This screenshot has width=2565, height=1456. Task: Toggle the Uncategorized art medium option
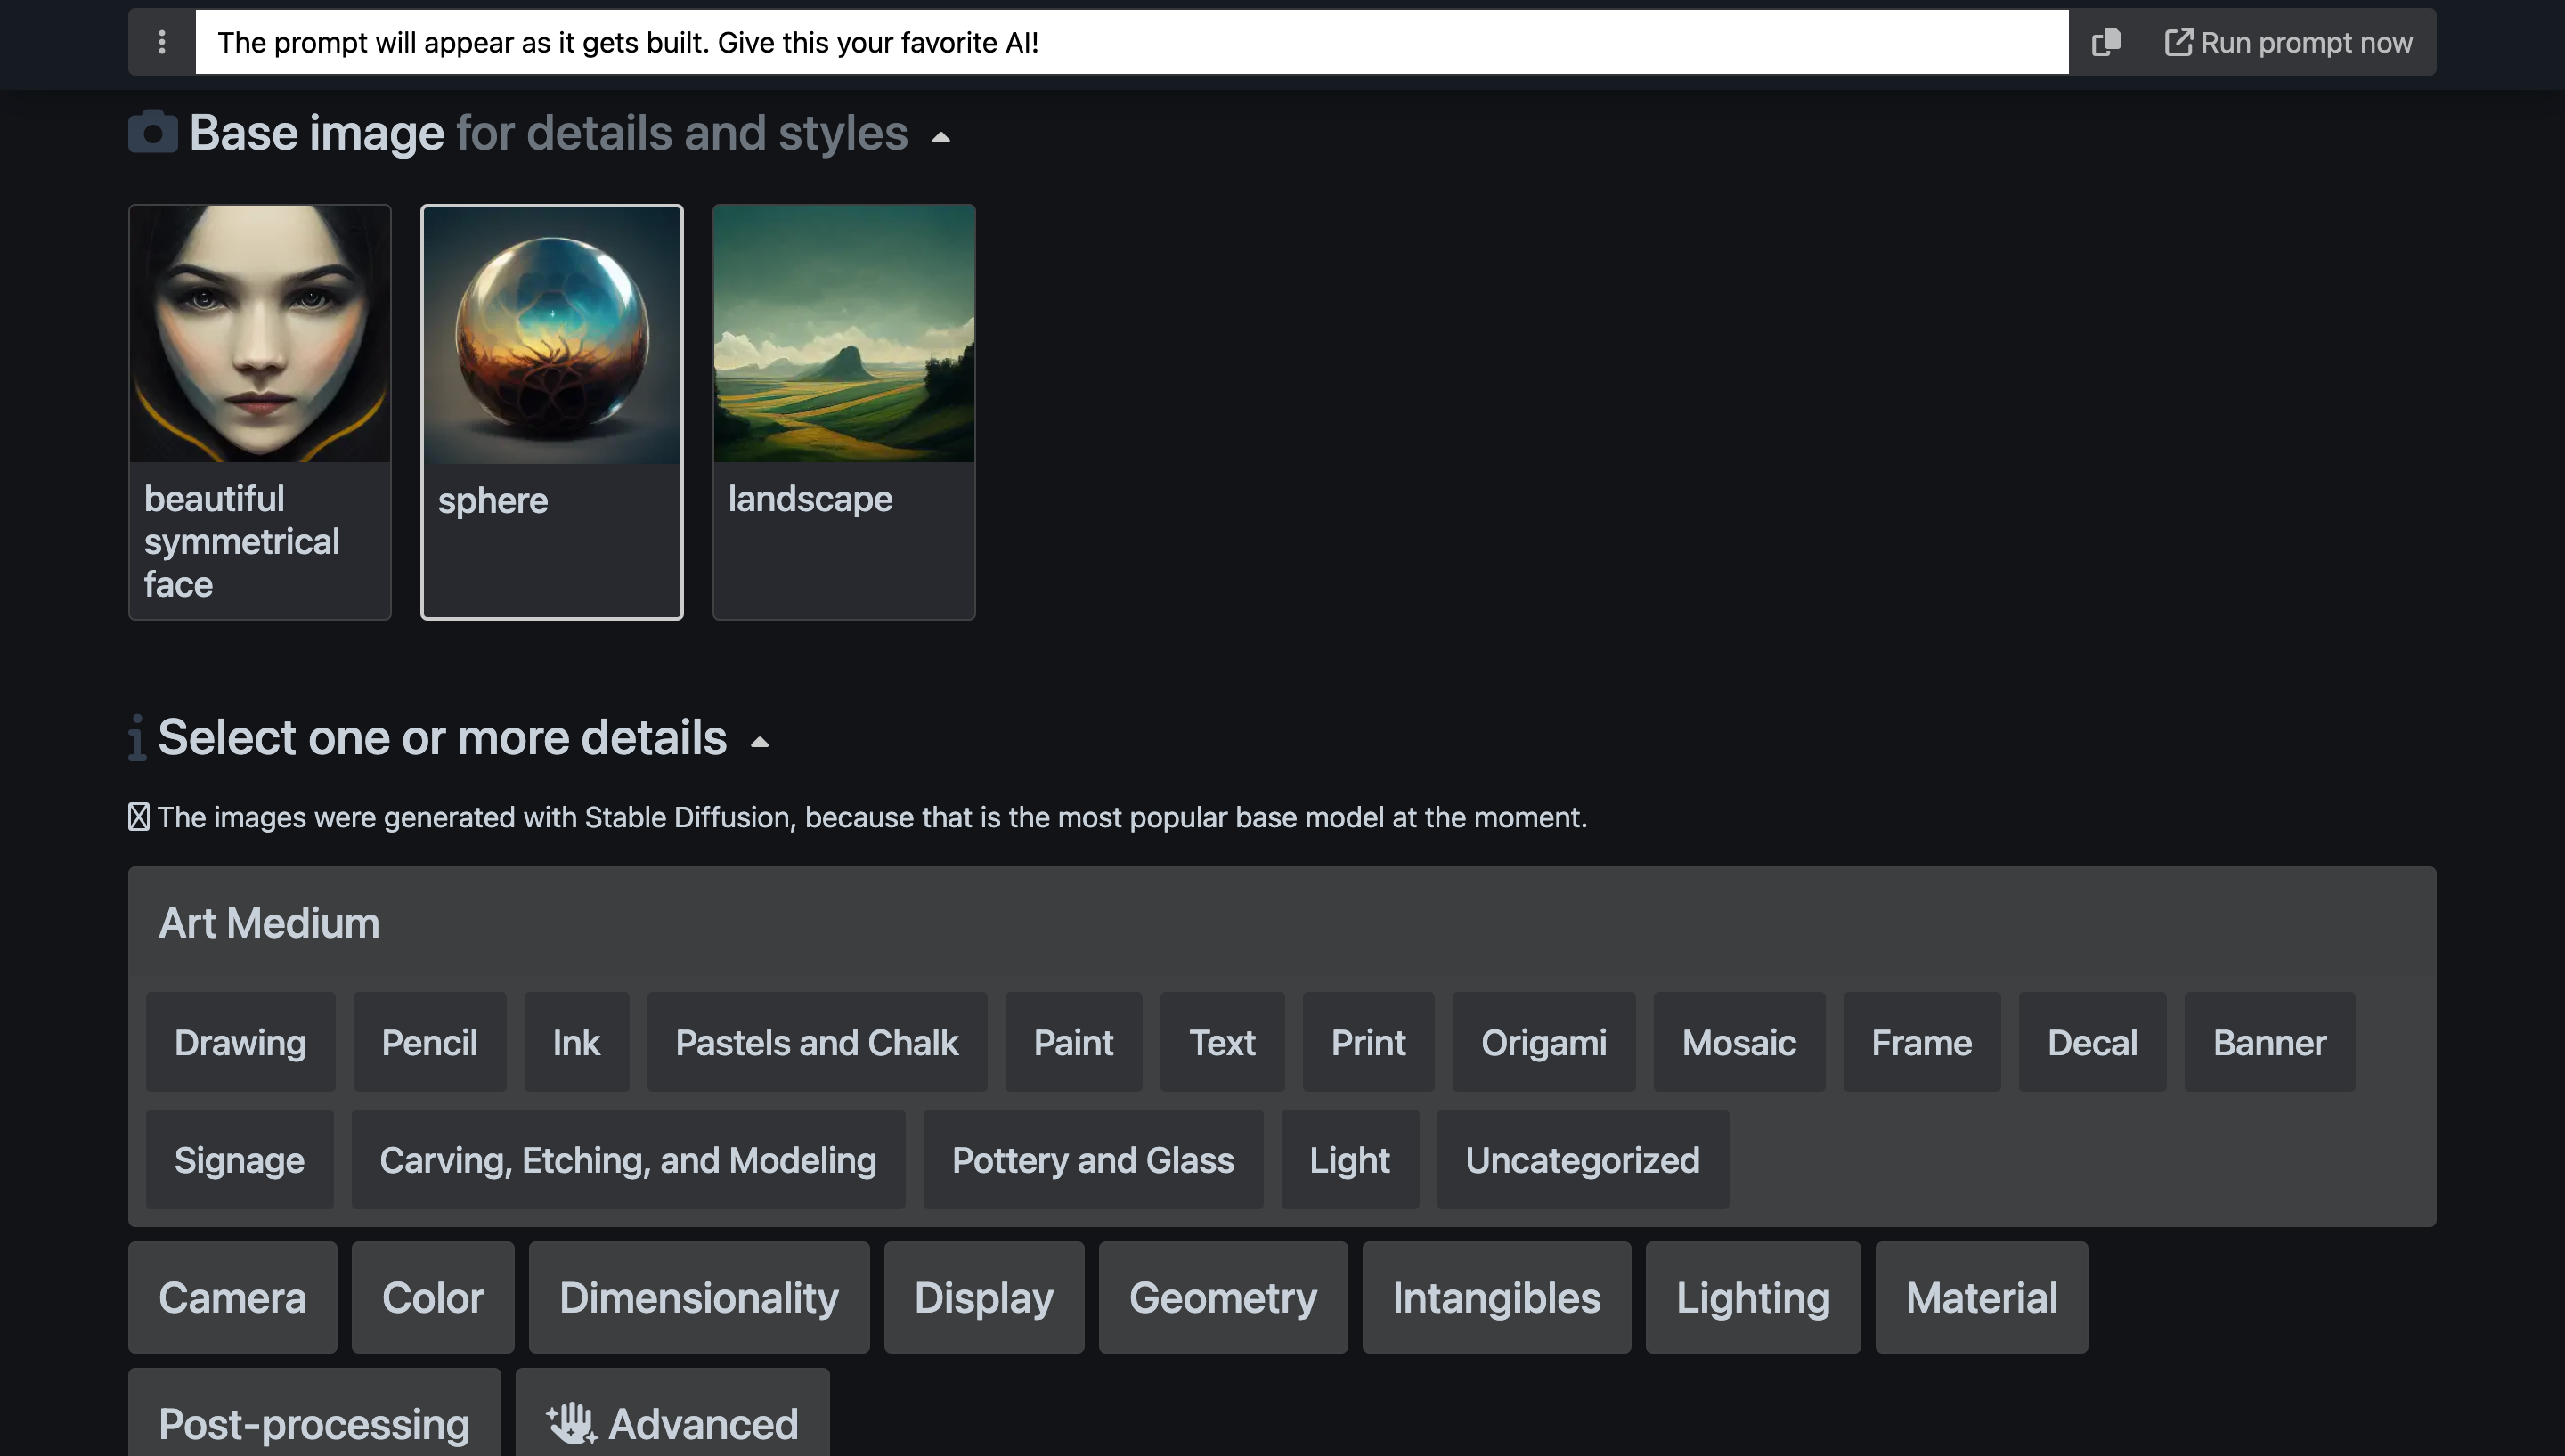click(x=1582, y=1159)
